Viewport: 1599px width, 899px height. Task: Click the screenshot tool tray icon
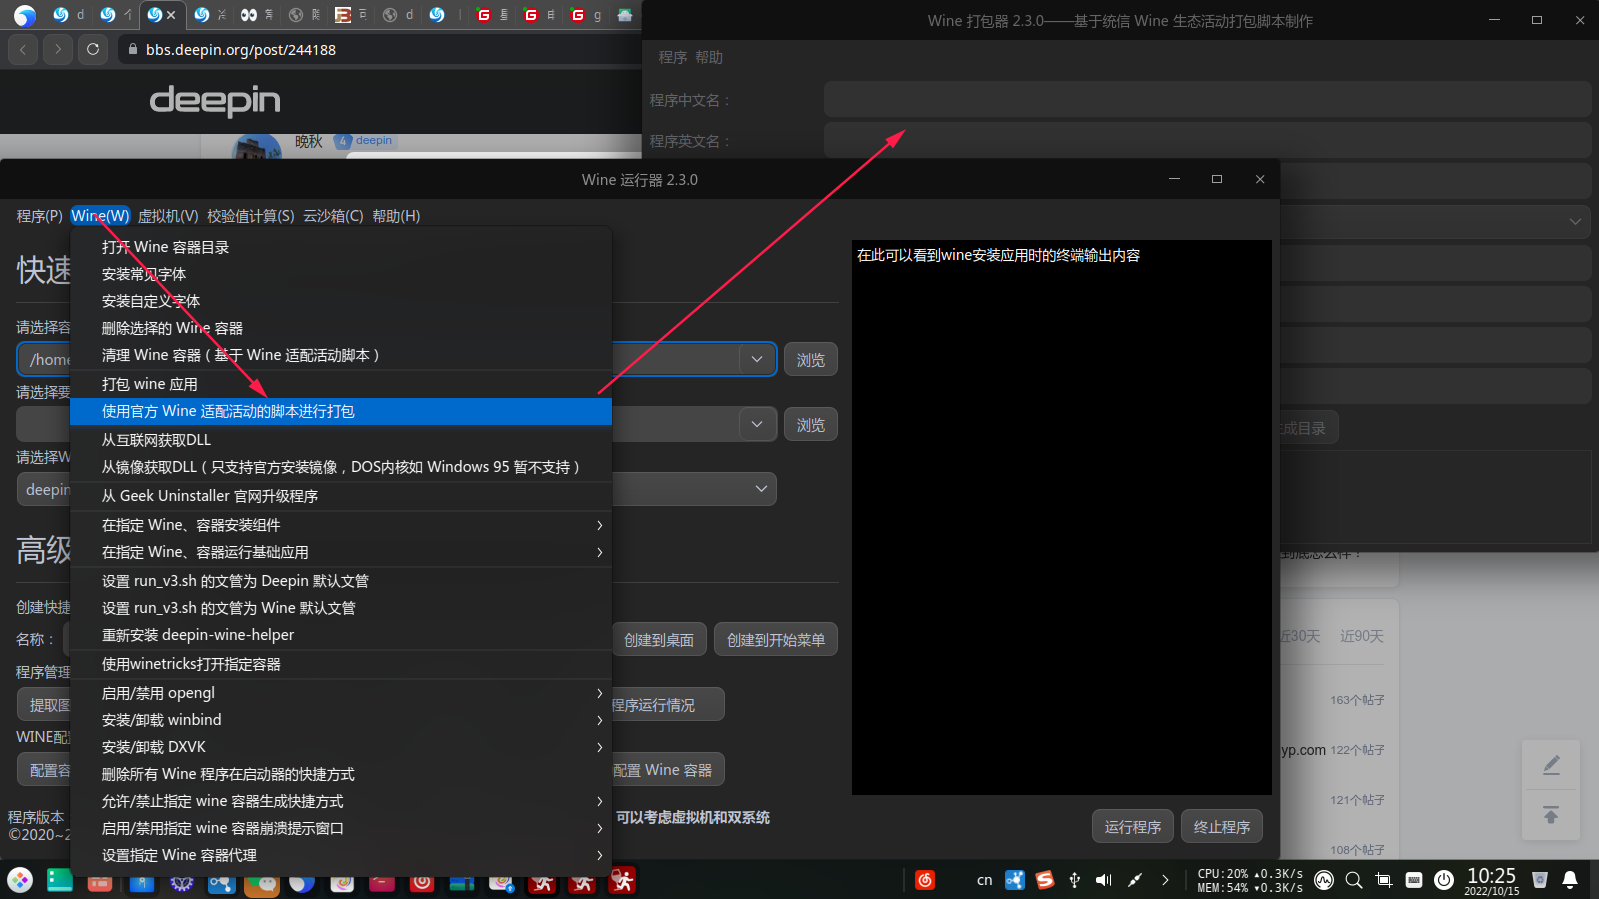[1384, 880]
